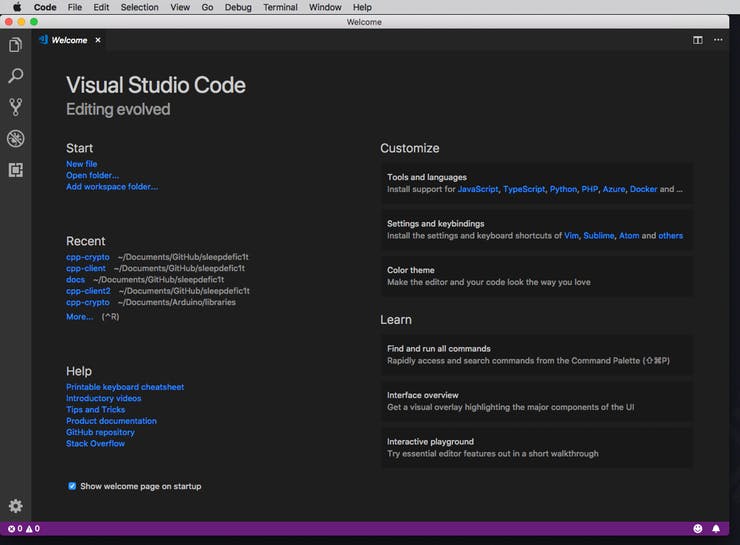Open the Selection menu
Screen dimensions: 740x545
(139, 7)
